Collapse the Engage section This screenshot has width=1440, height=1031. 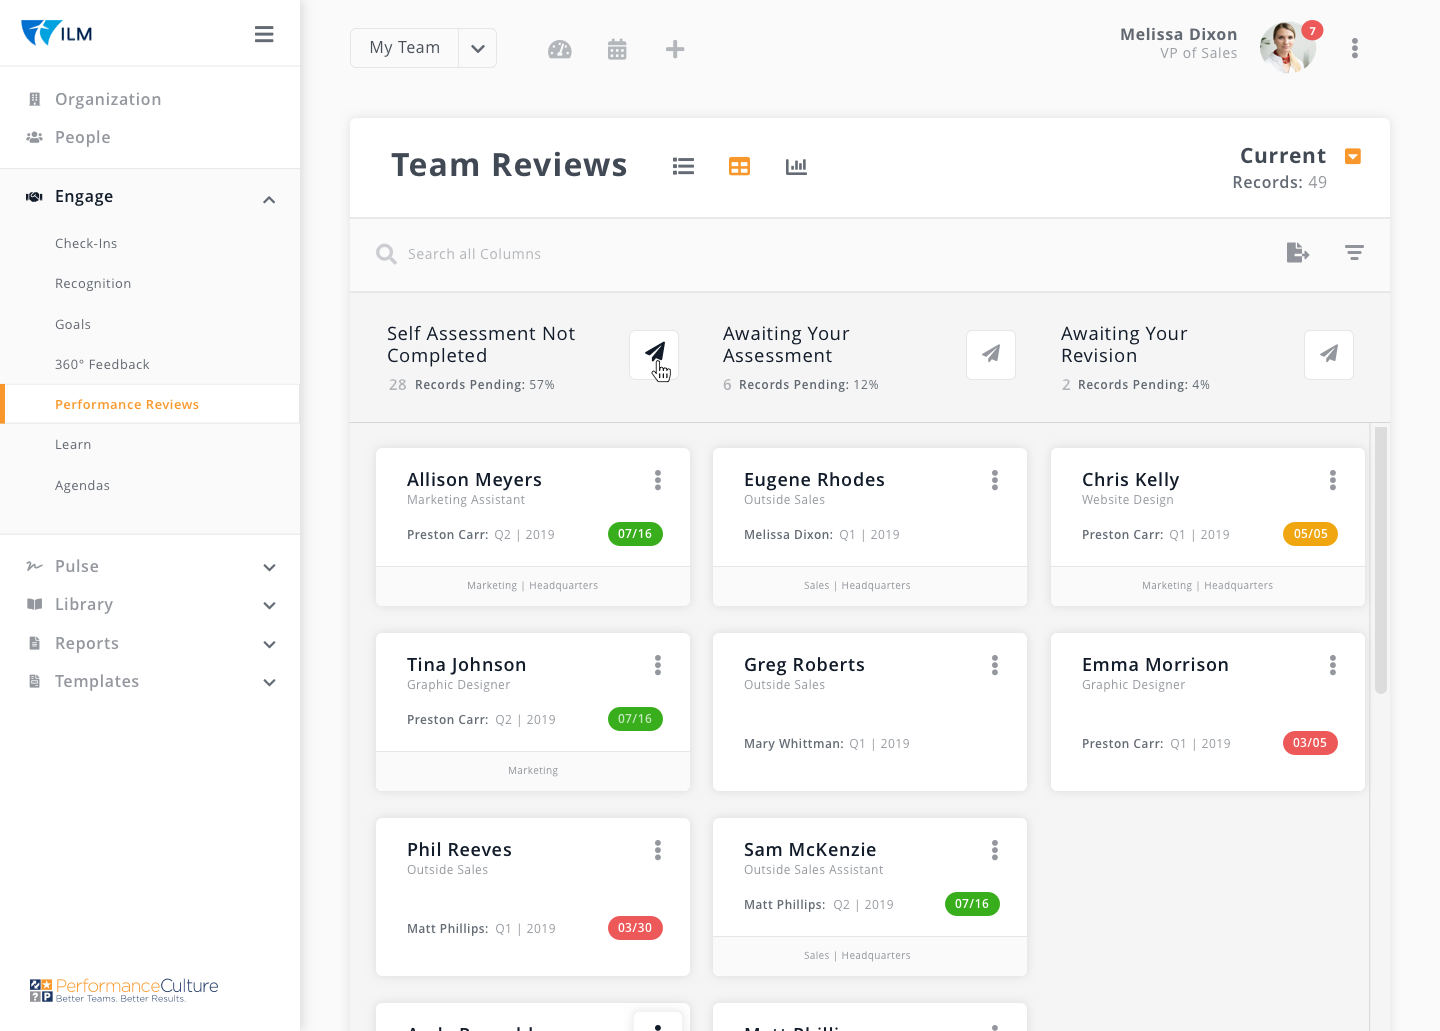click(x=269, y=199)
